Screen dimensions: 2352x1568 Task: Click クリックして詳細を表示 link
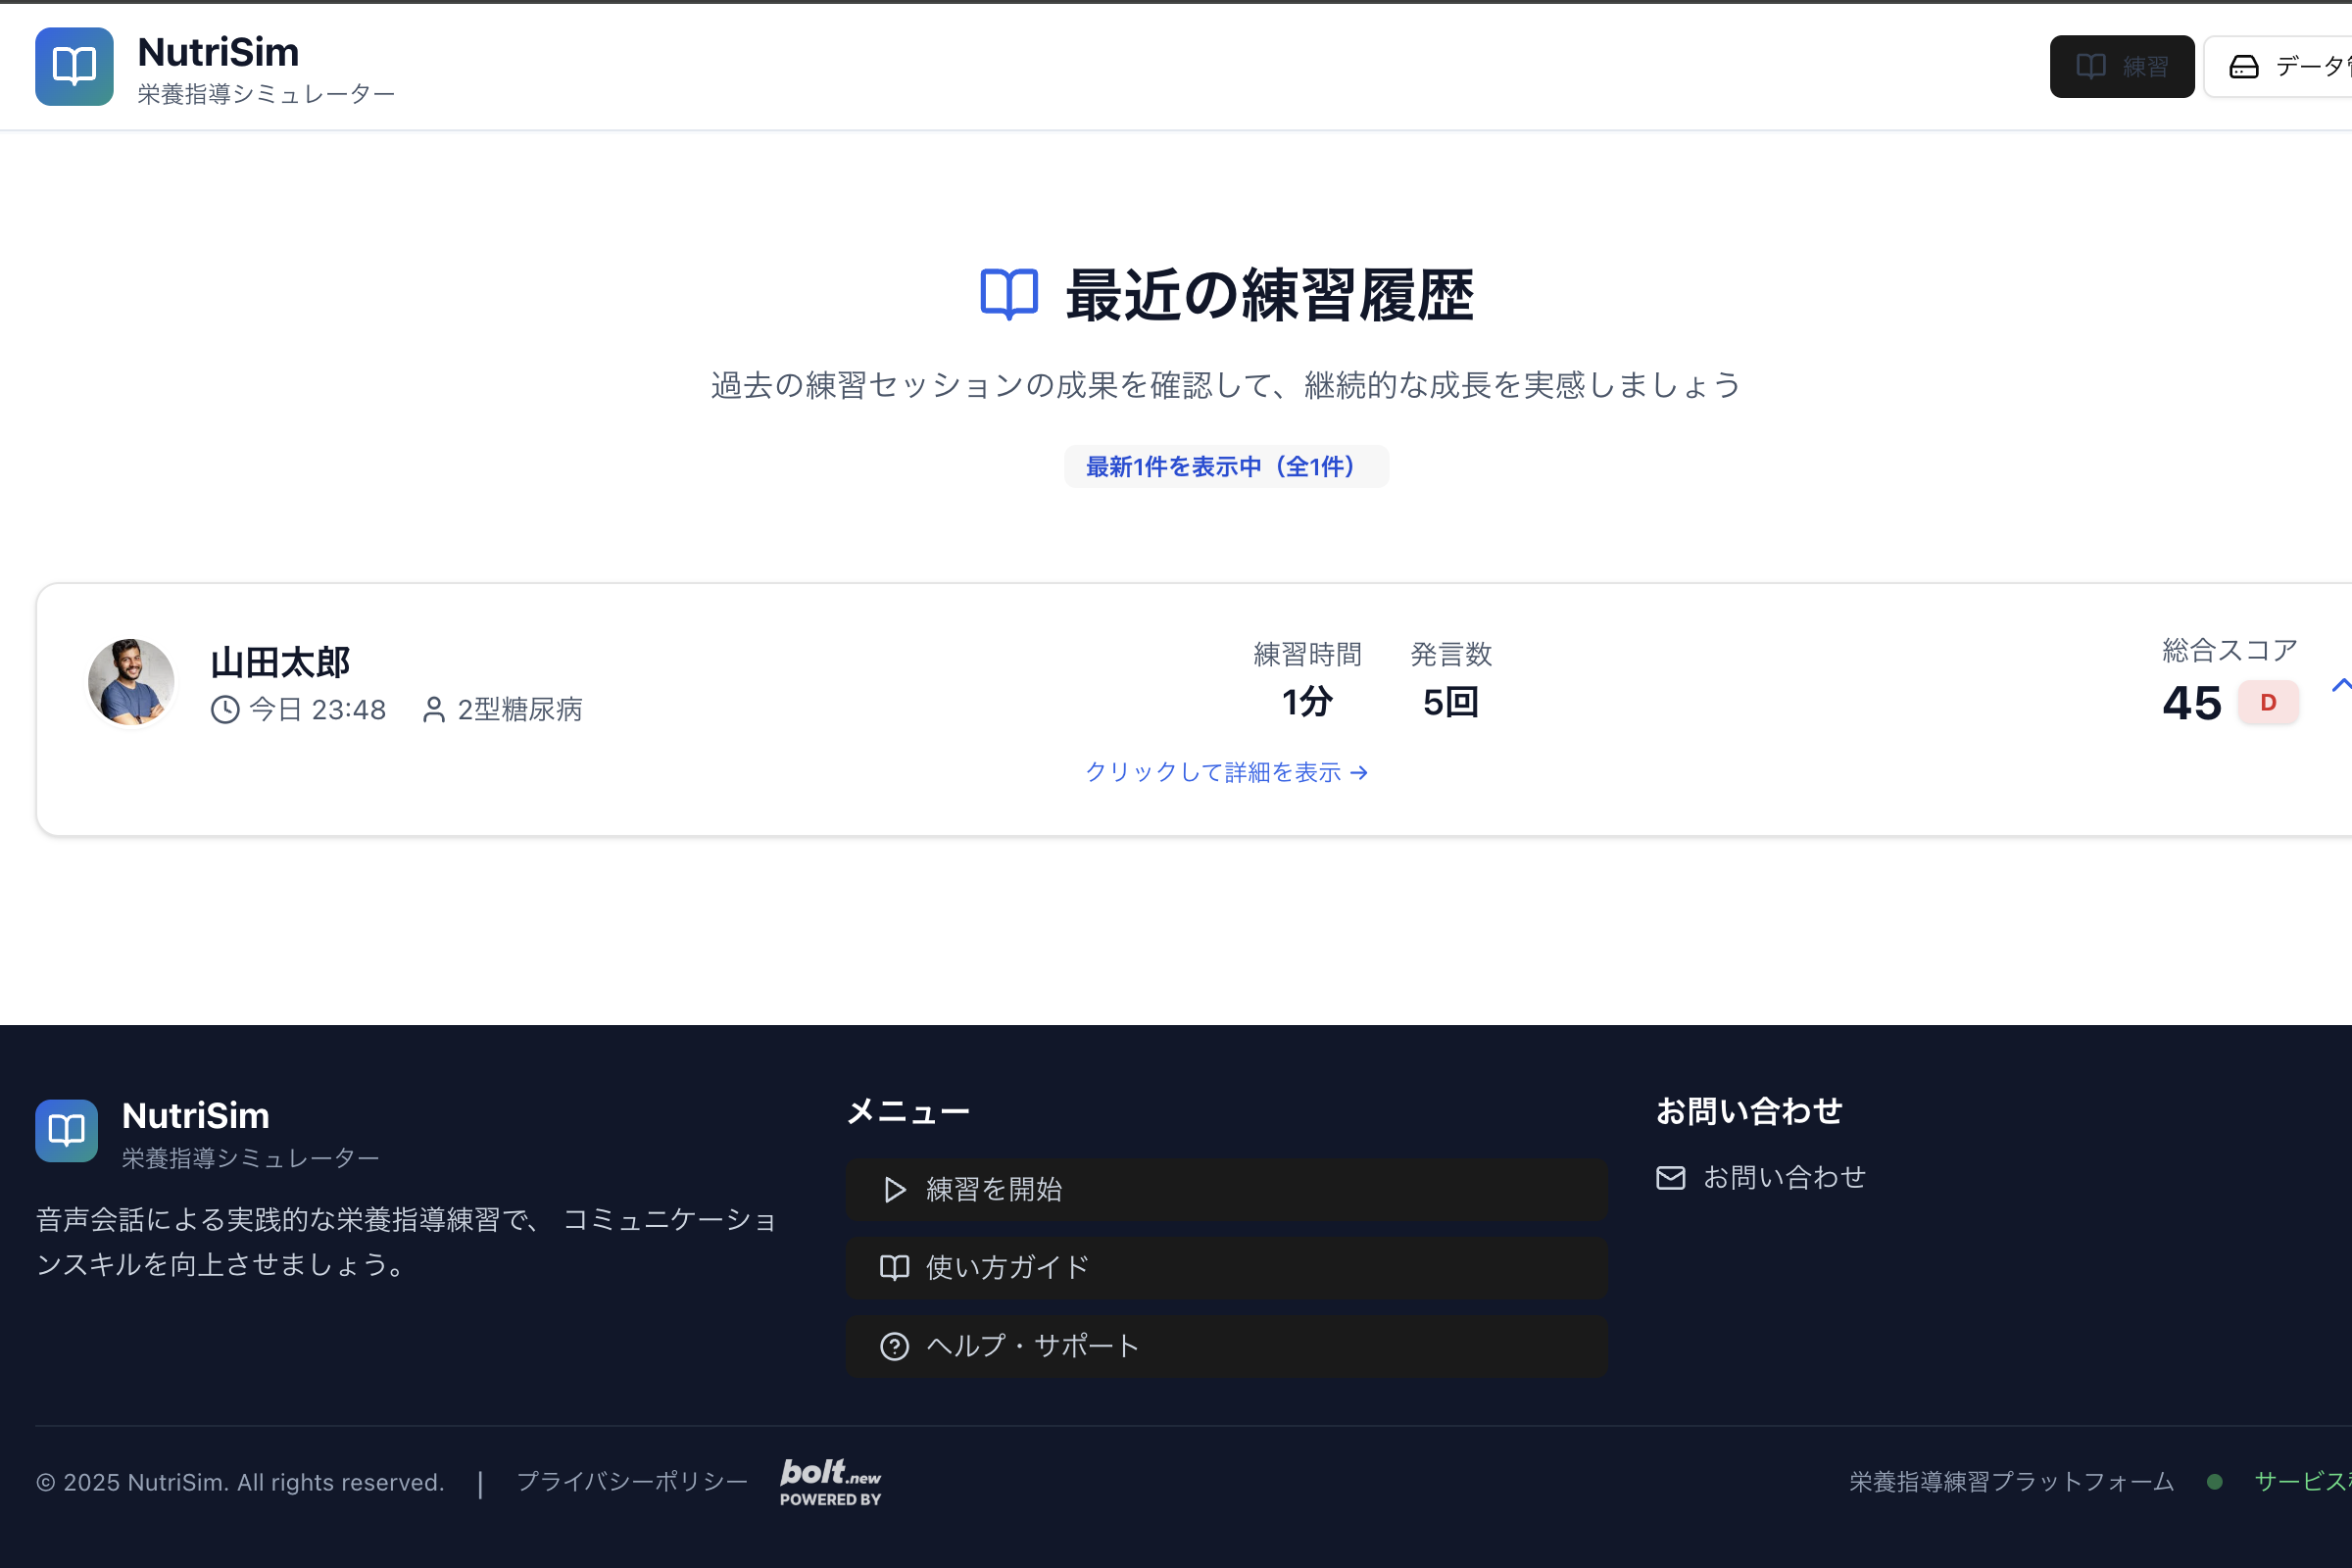tap(1226, 772)
